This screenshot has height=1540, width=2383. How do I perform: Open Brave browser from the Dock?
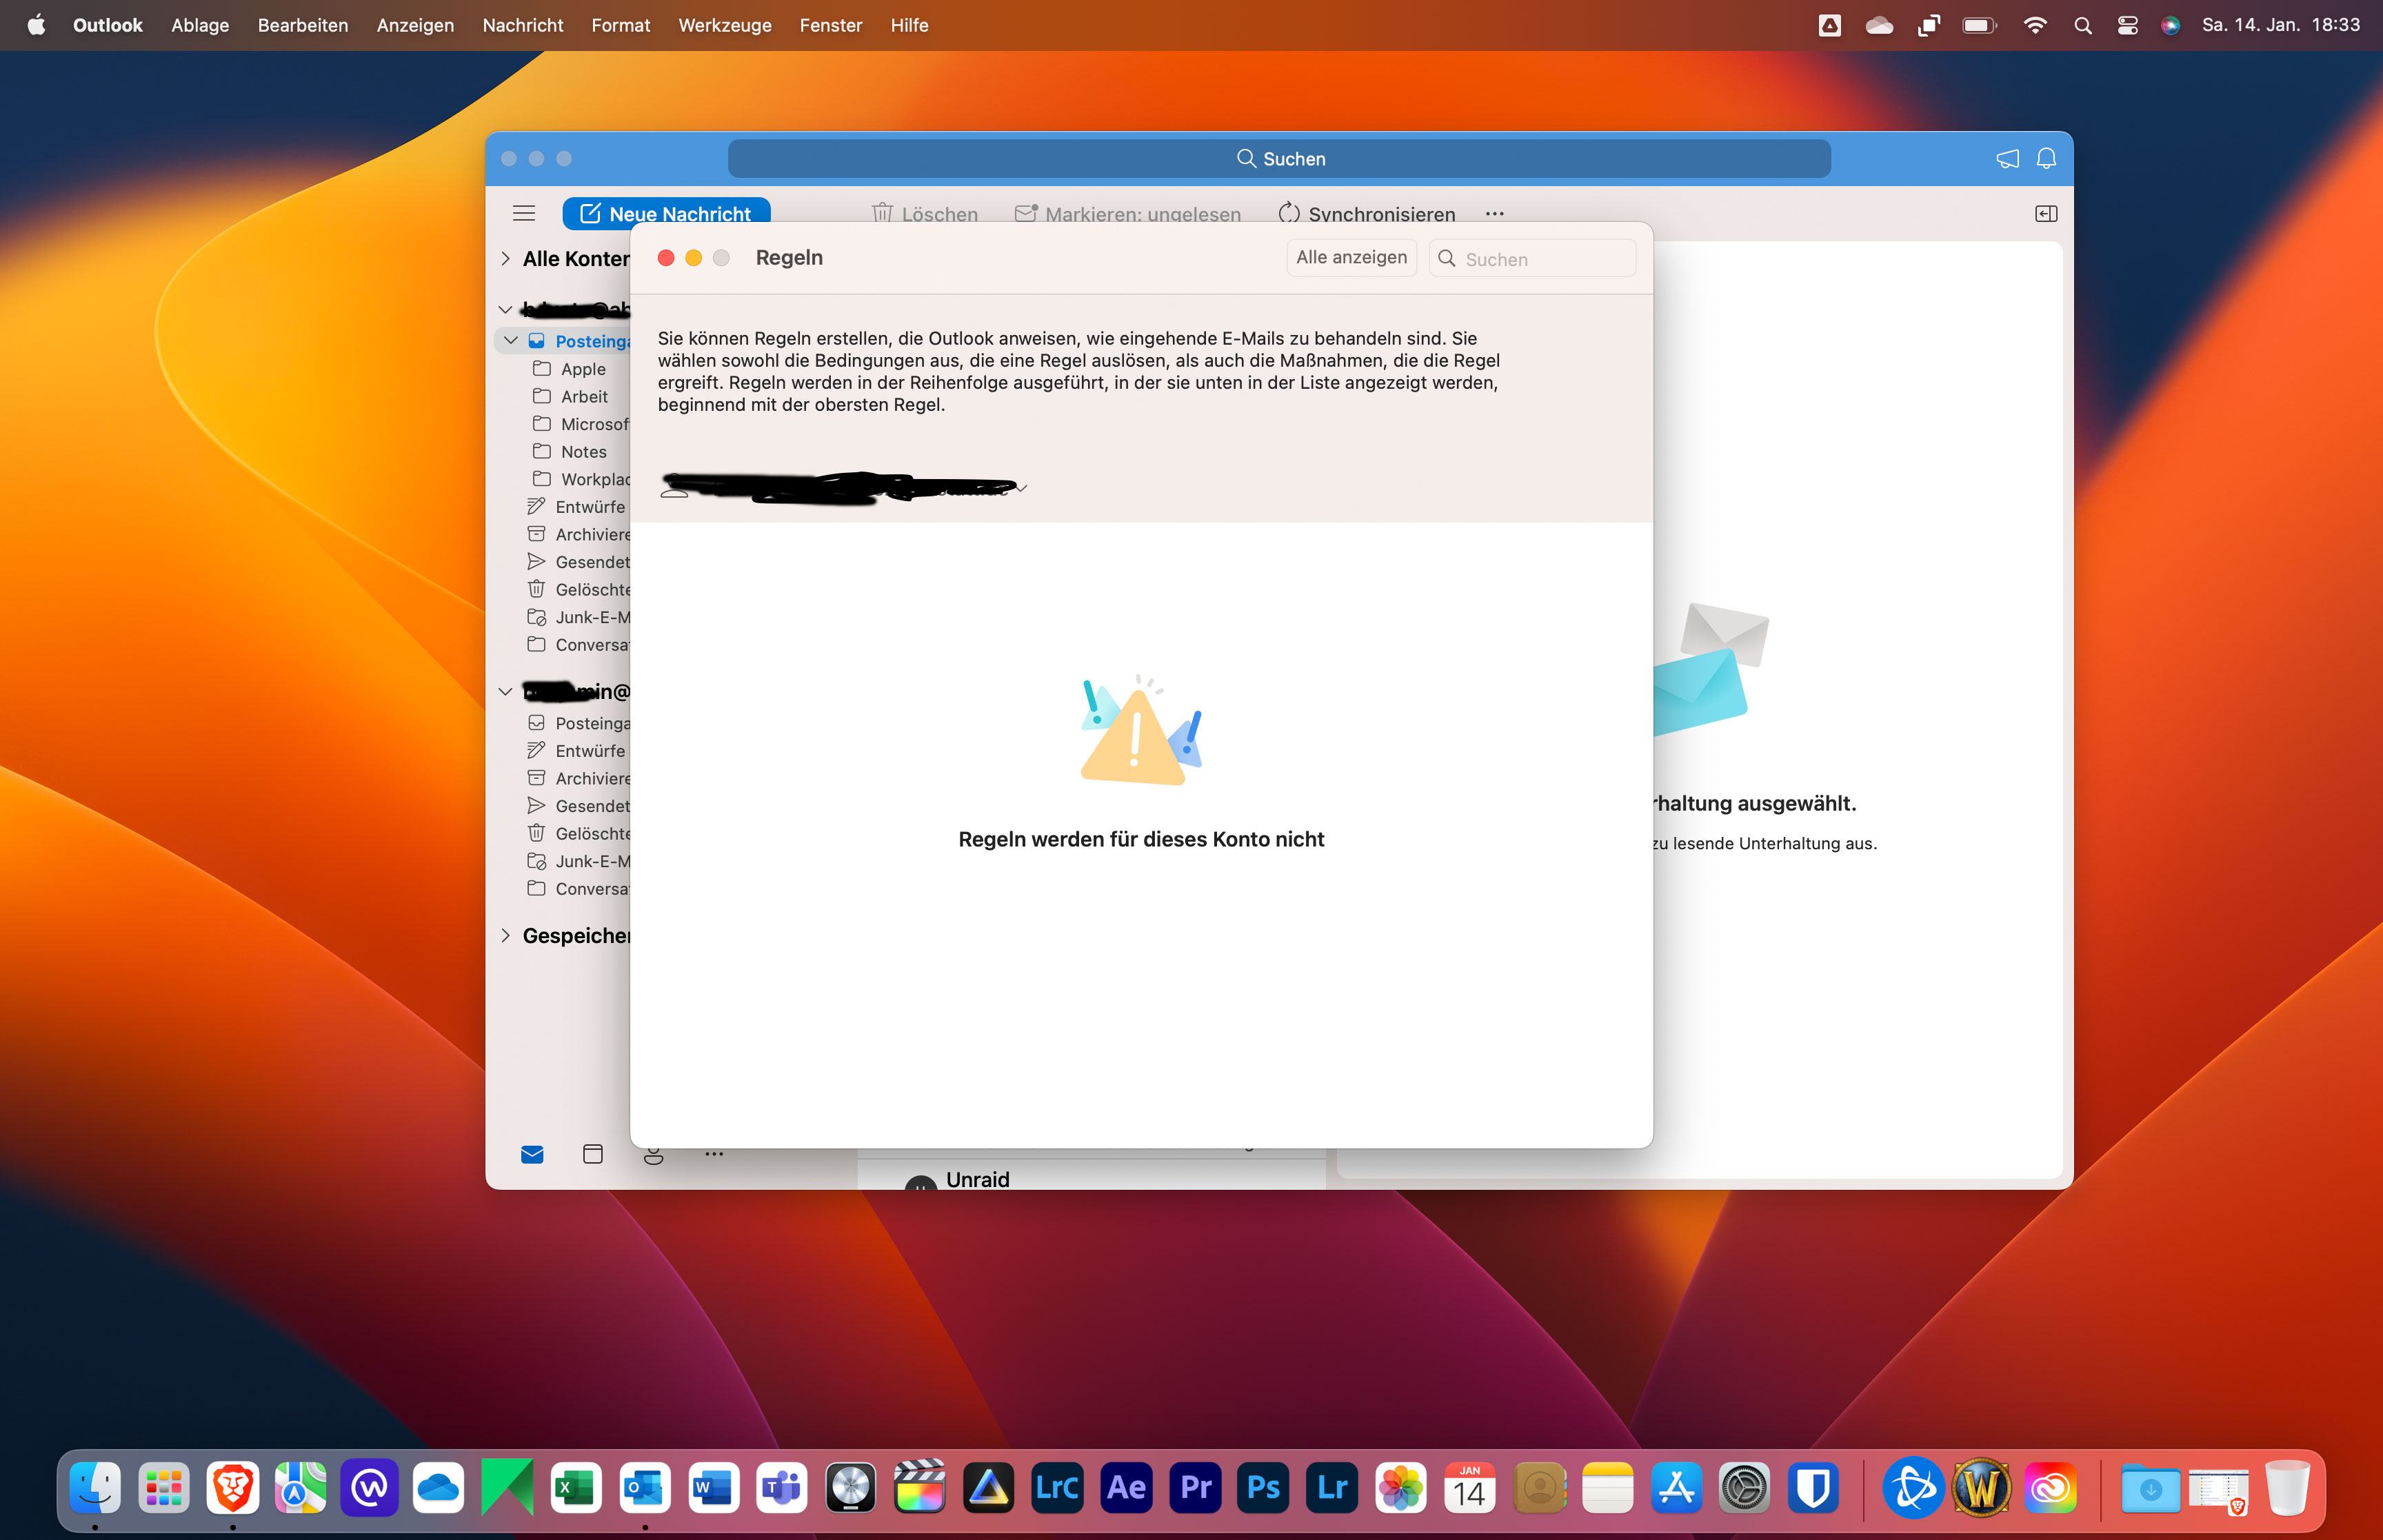tap(233, 1488)
